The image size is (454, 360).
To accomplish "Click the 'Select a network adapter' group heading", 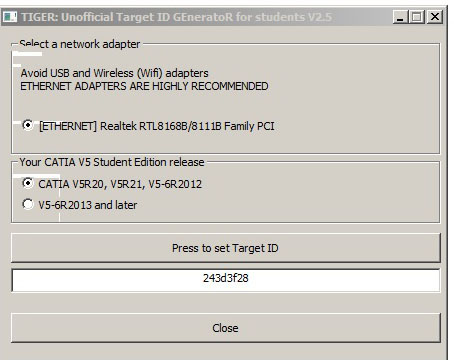I will point(80,44).
